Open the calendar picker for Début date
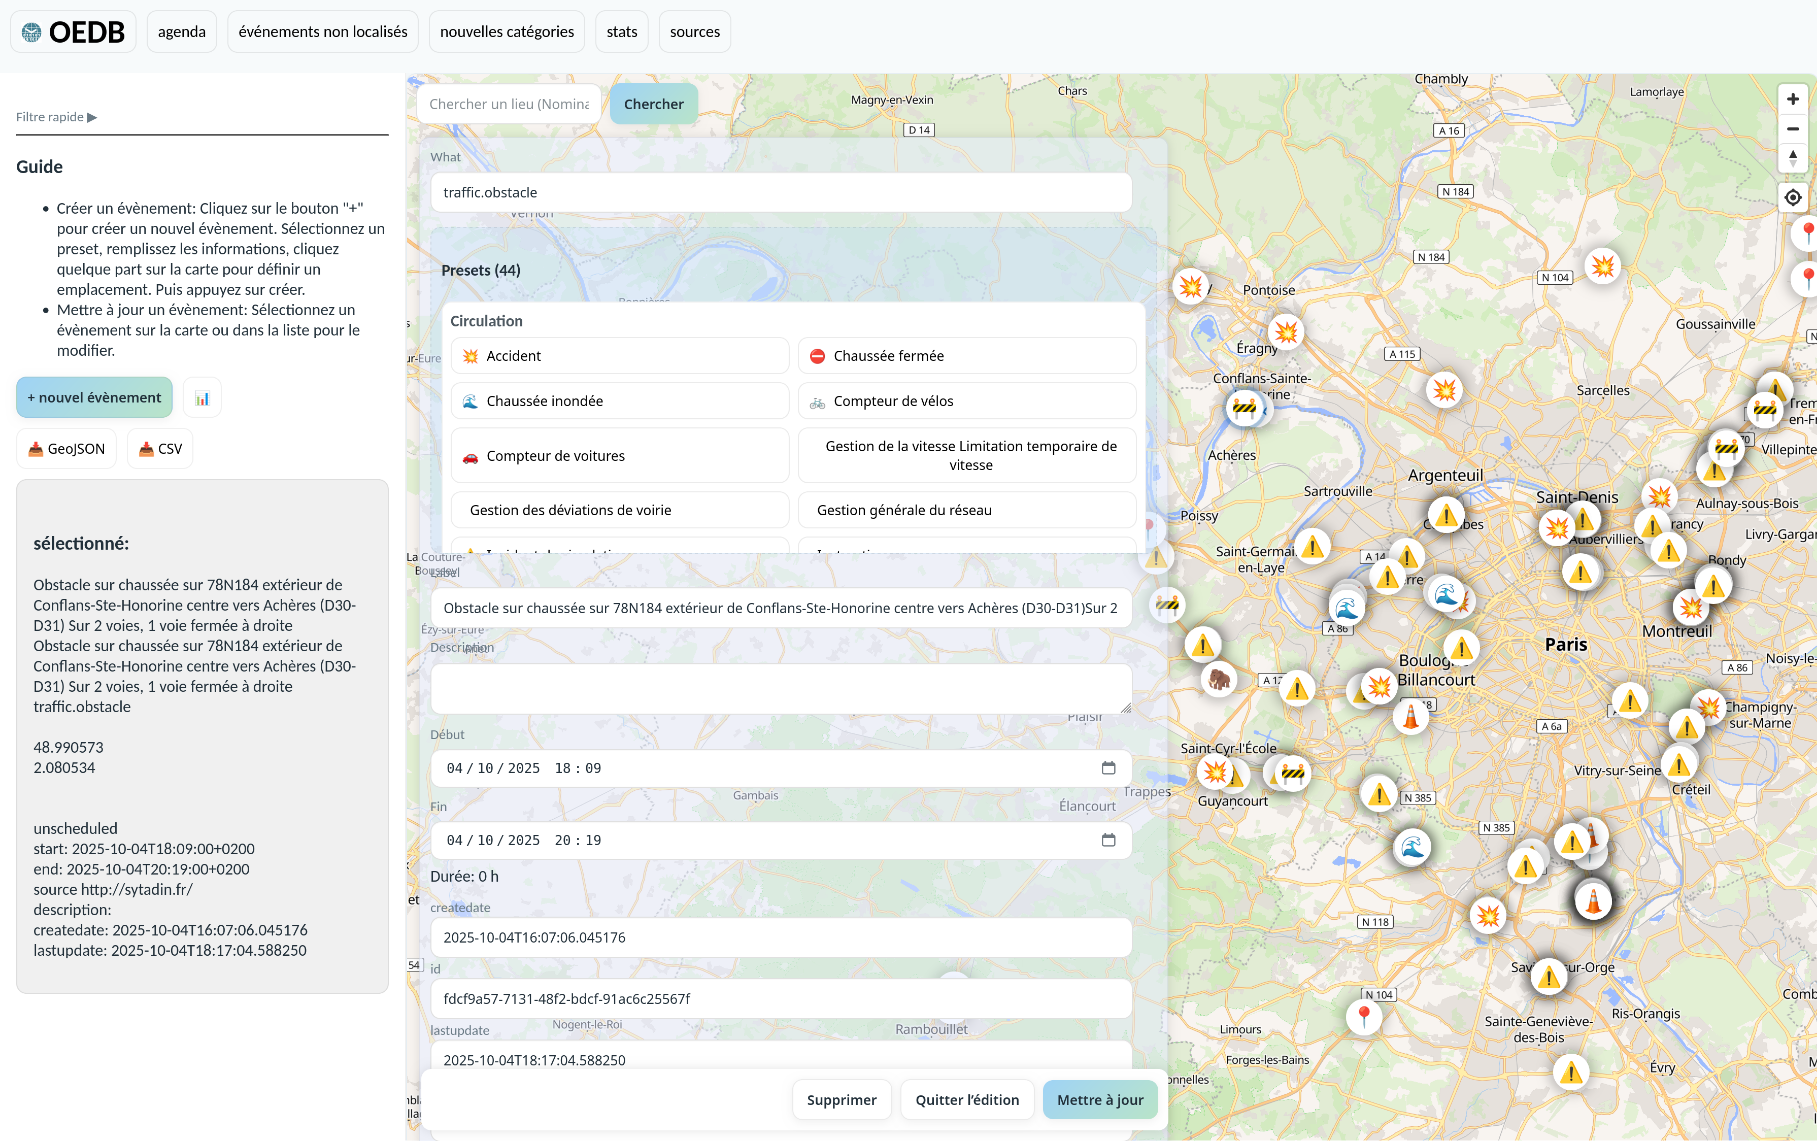 point(1108,768)
